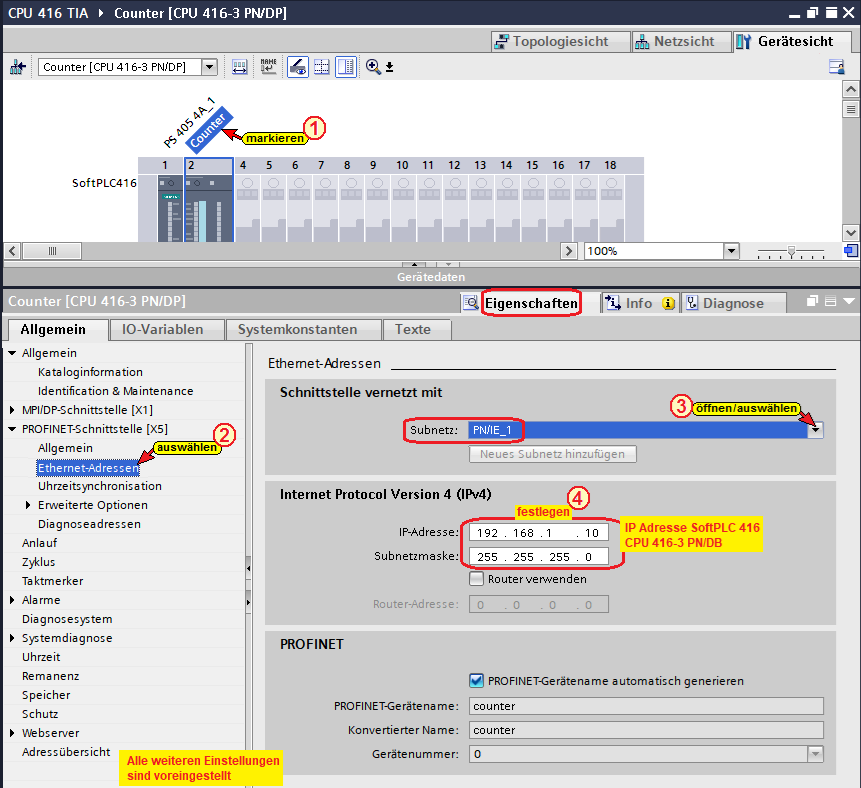Click the device navigation icon left of device selector

(18, 67)
